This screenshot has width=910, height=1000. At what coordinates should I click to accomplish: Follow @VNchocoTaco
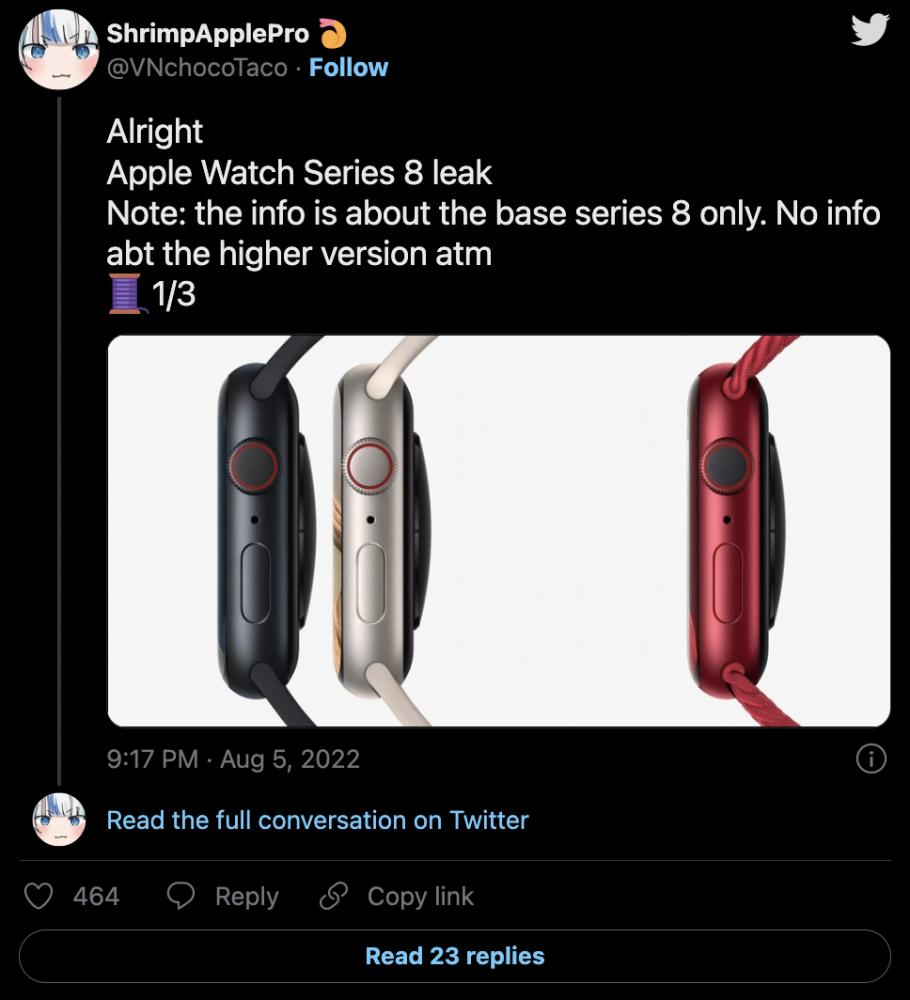[348, 67]
